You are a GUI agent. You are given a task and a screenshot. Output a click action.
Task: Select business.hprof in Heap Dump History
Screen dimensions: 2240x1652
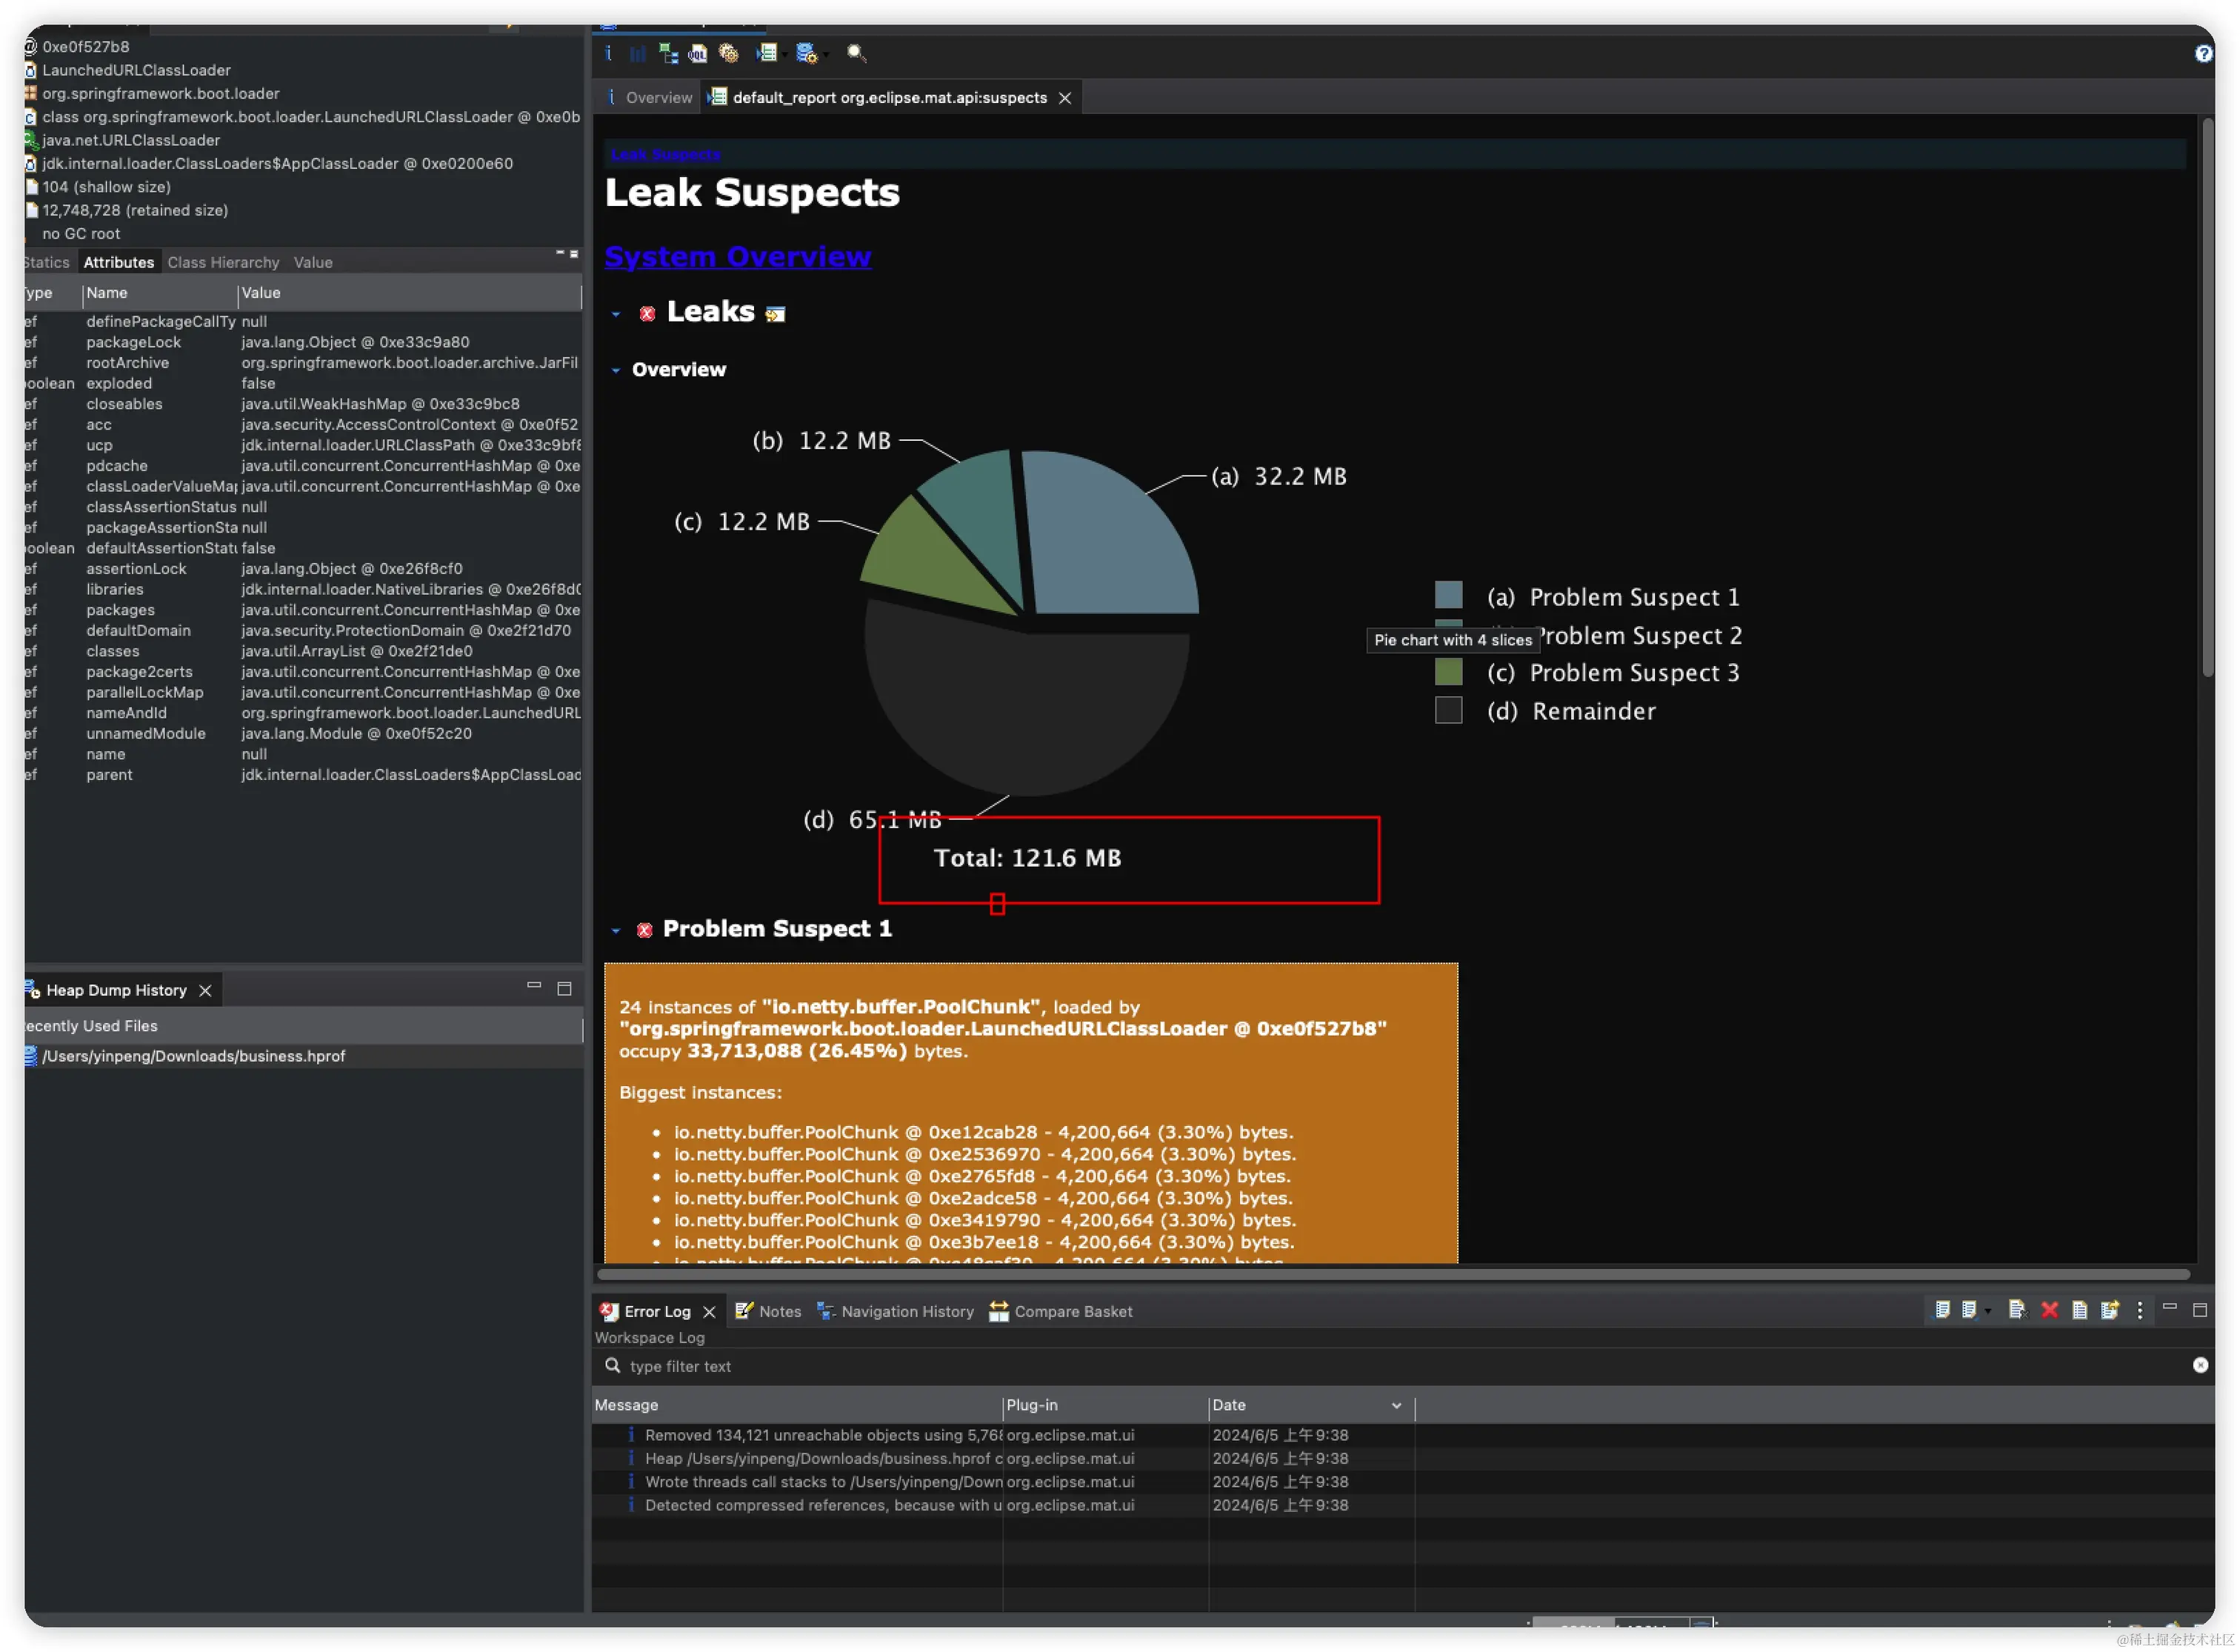point(193,1057)
